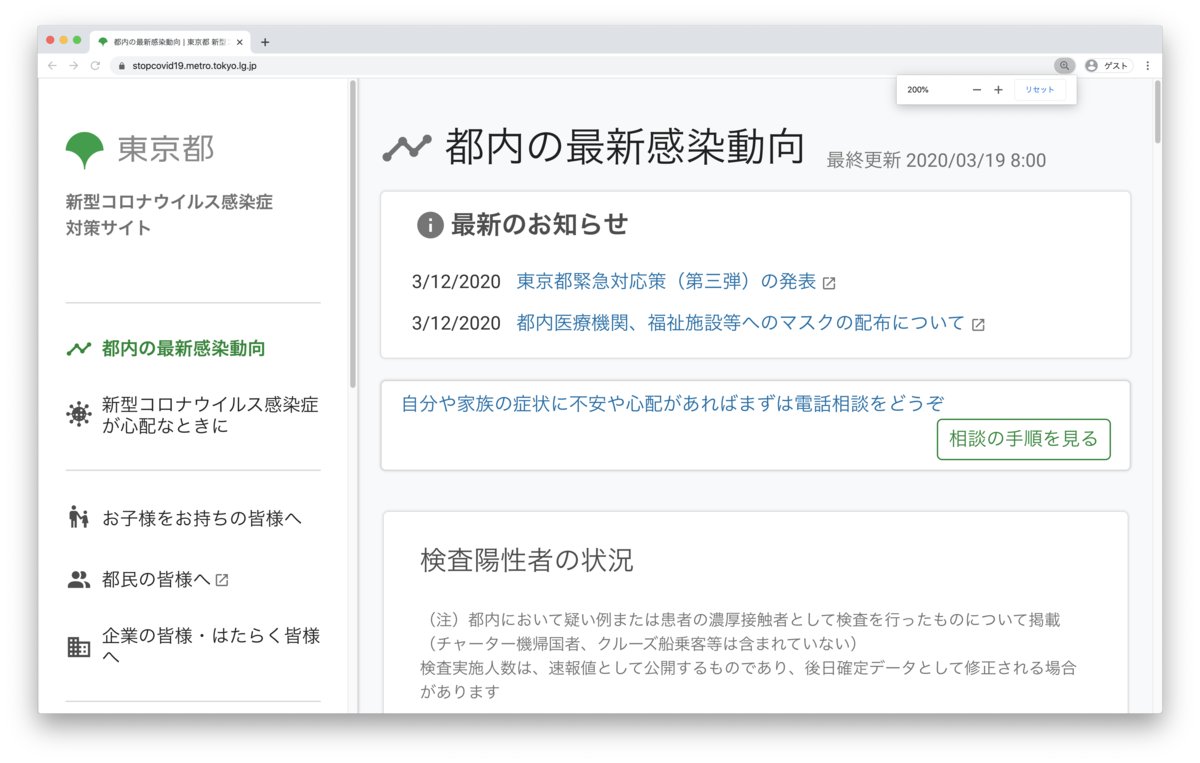The height and width of the screenshot is (763, 1200).
Task: Open the 東京都緊急対応策（第三弾）の発表 link
Action: pos(662,281)
